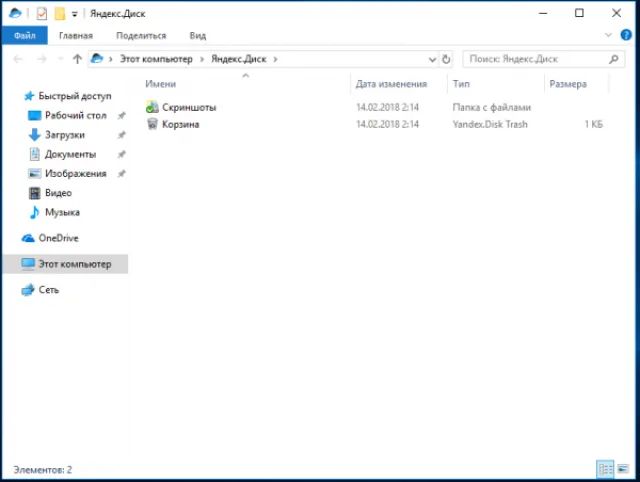Screen dimensions: 640x482
Task: Switch to the Главная ribbon tab
Action: [76, 36]
